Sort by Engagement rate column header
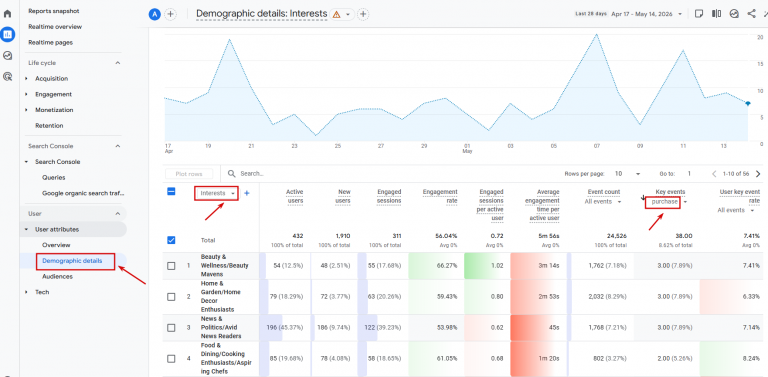 [x=440, y=196]
